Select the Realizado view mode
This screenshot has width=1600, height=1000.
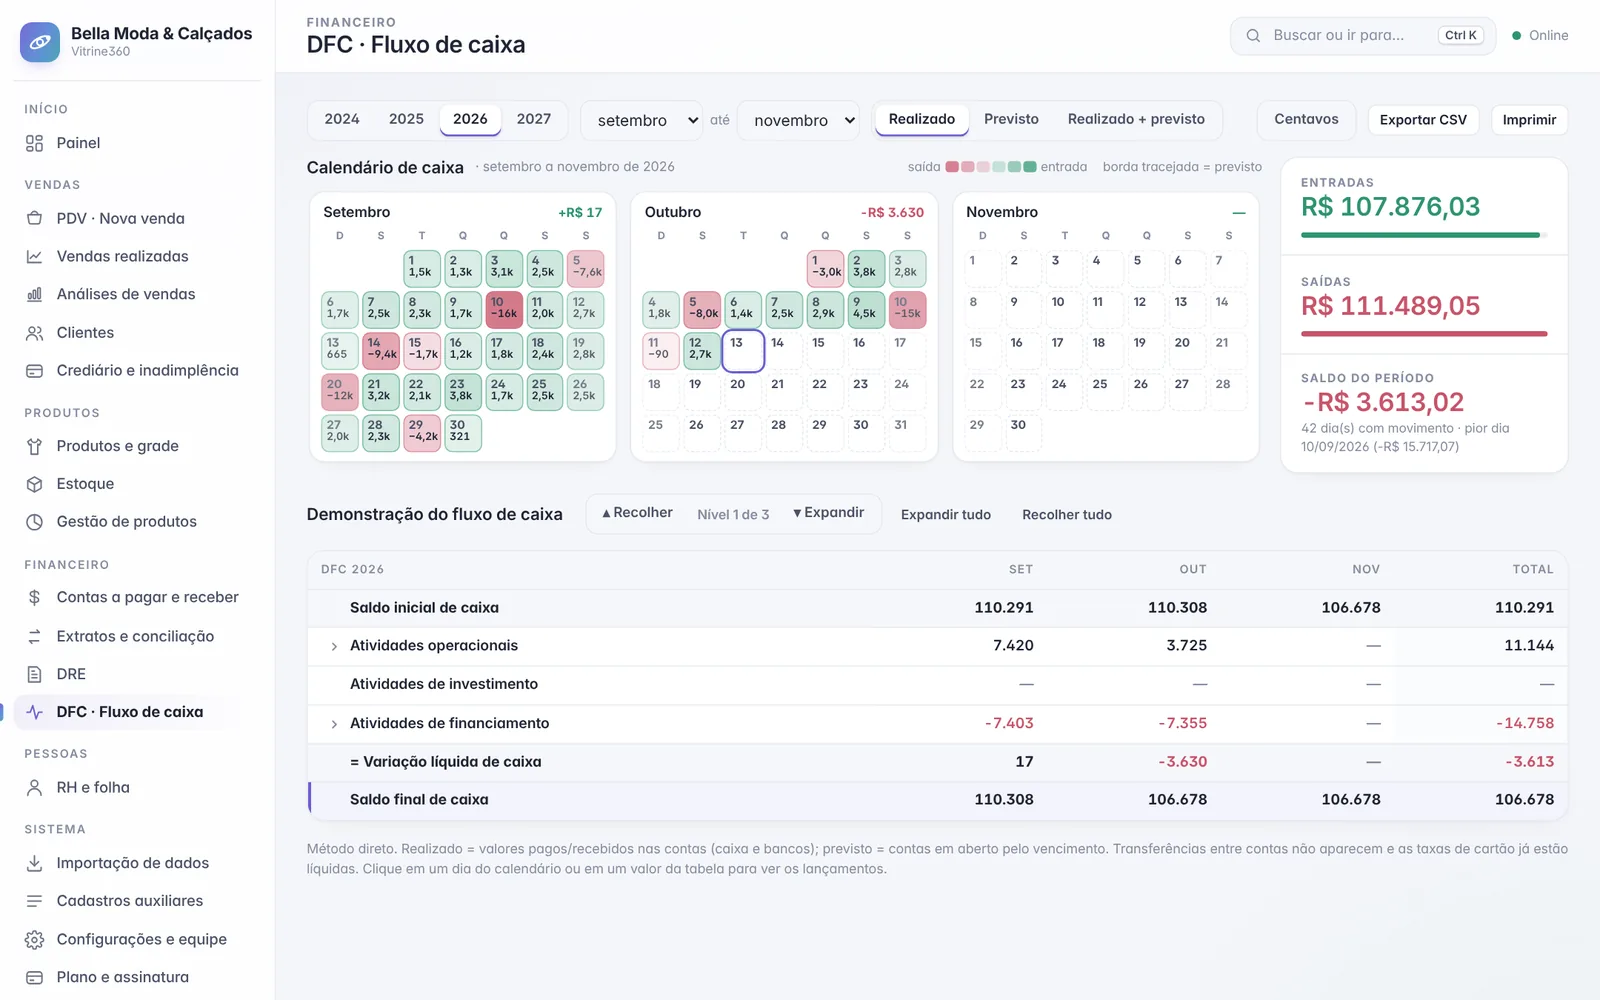tap(922, 119)
